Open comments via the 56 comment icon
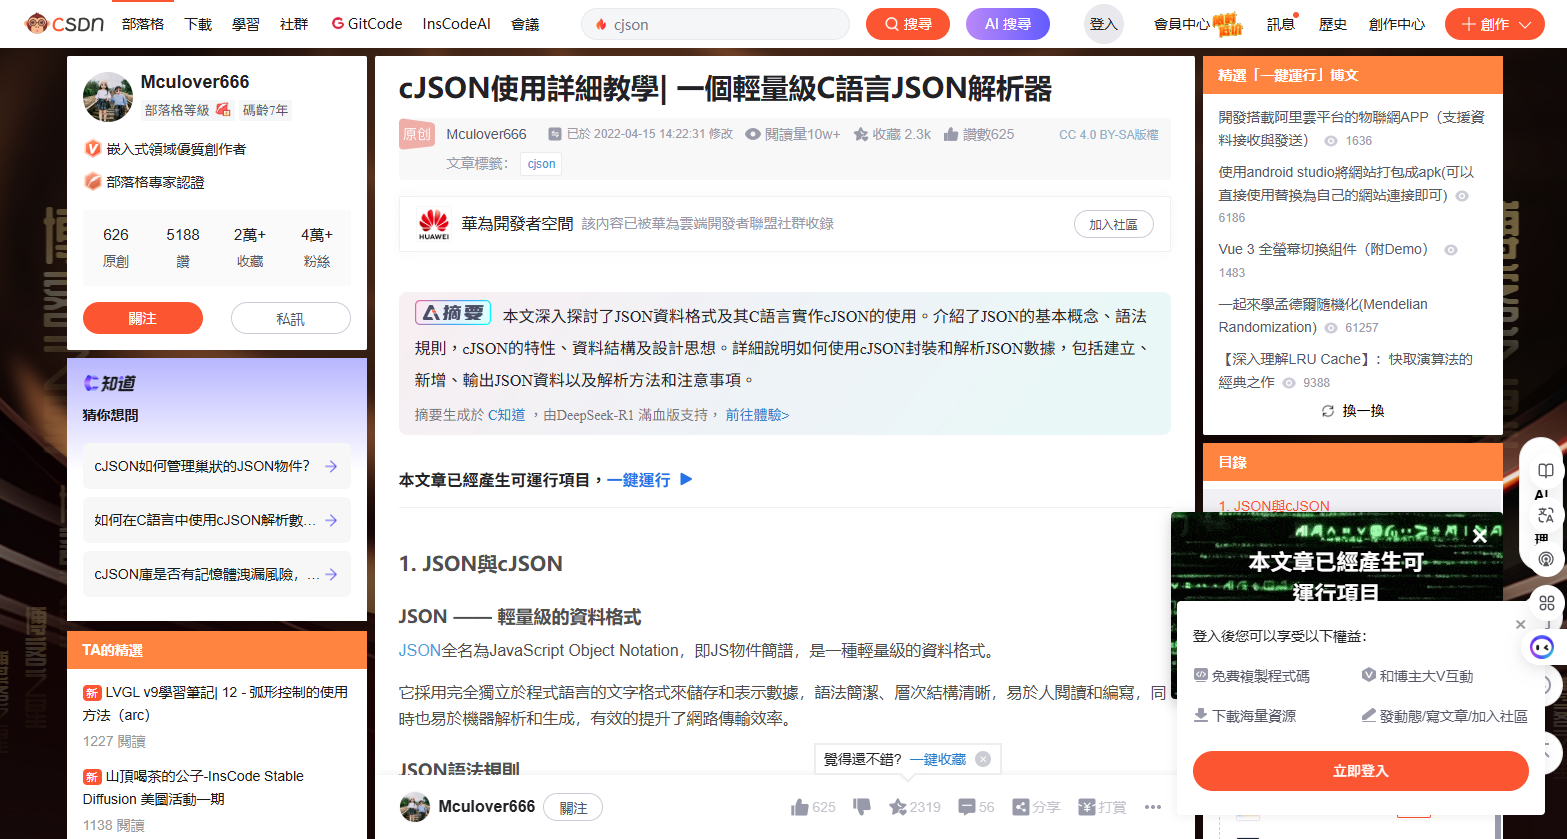 (x=976, y=807)
